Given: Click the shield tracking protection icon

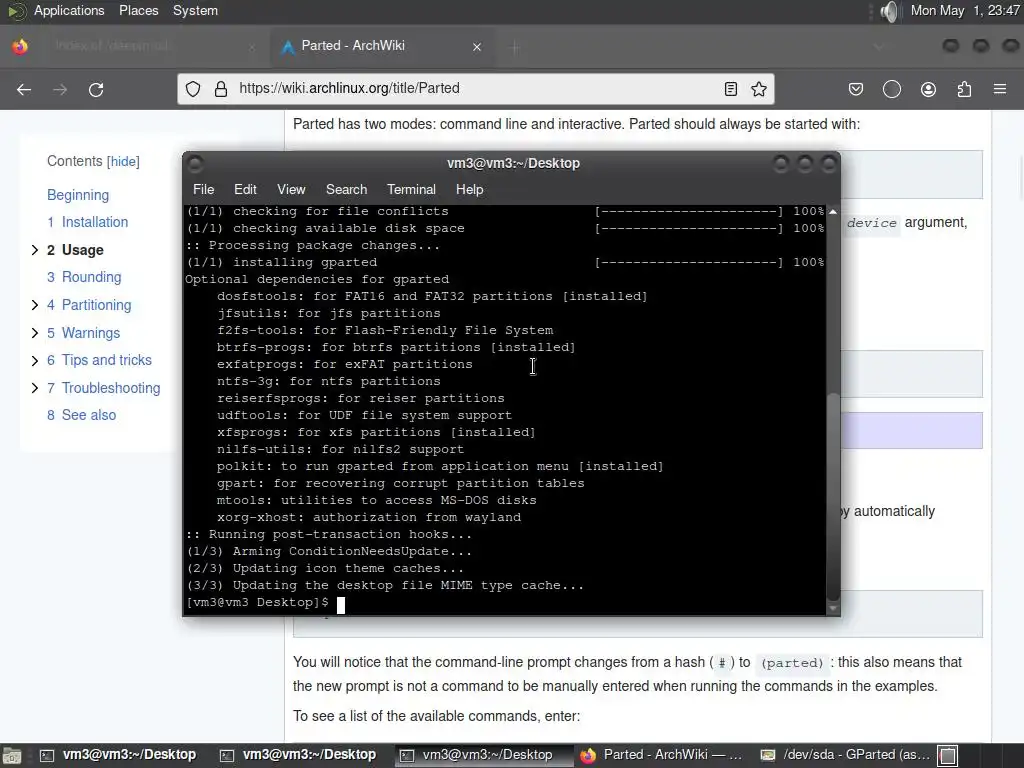Looking at the screenshot, I should [193, 89].
